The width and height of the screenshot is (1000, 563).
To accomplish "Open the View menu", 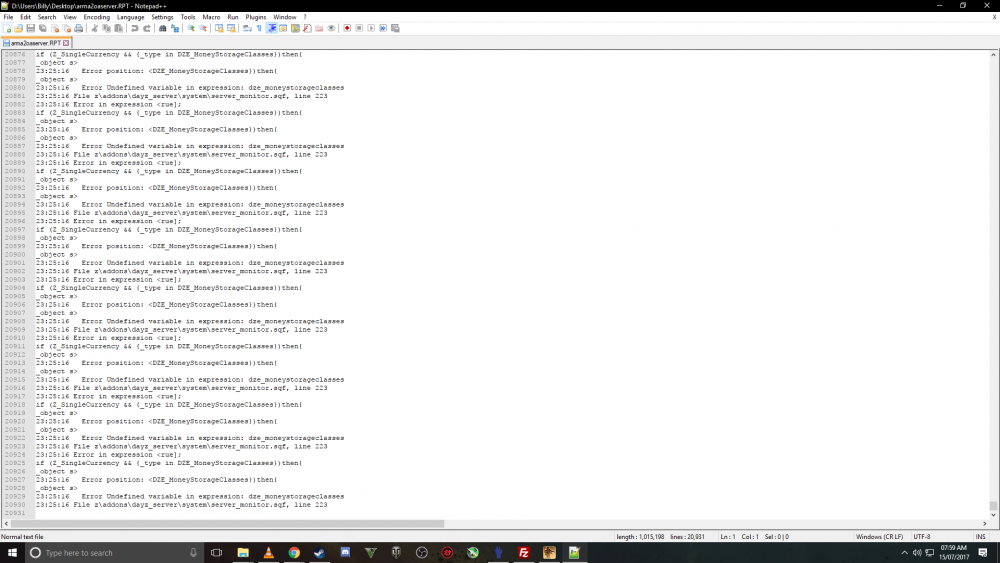I will click(70, 17).
